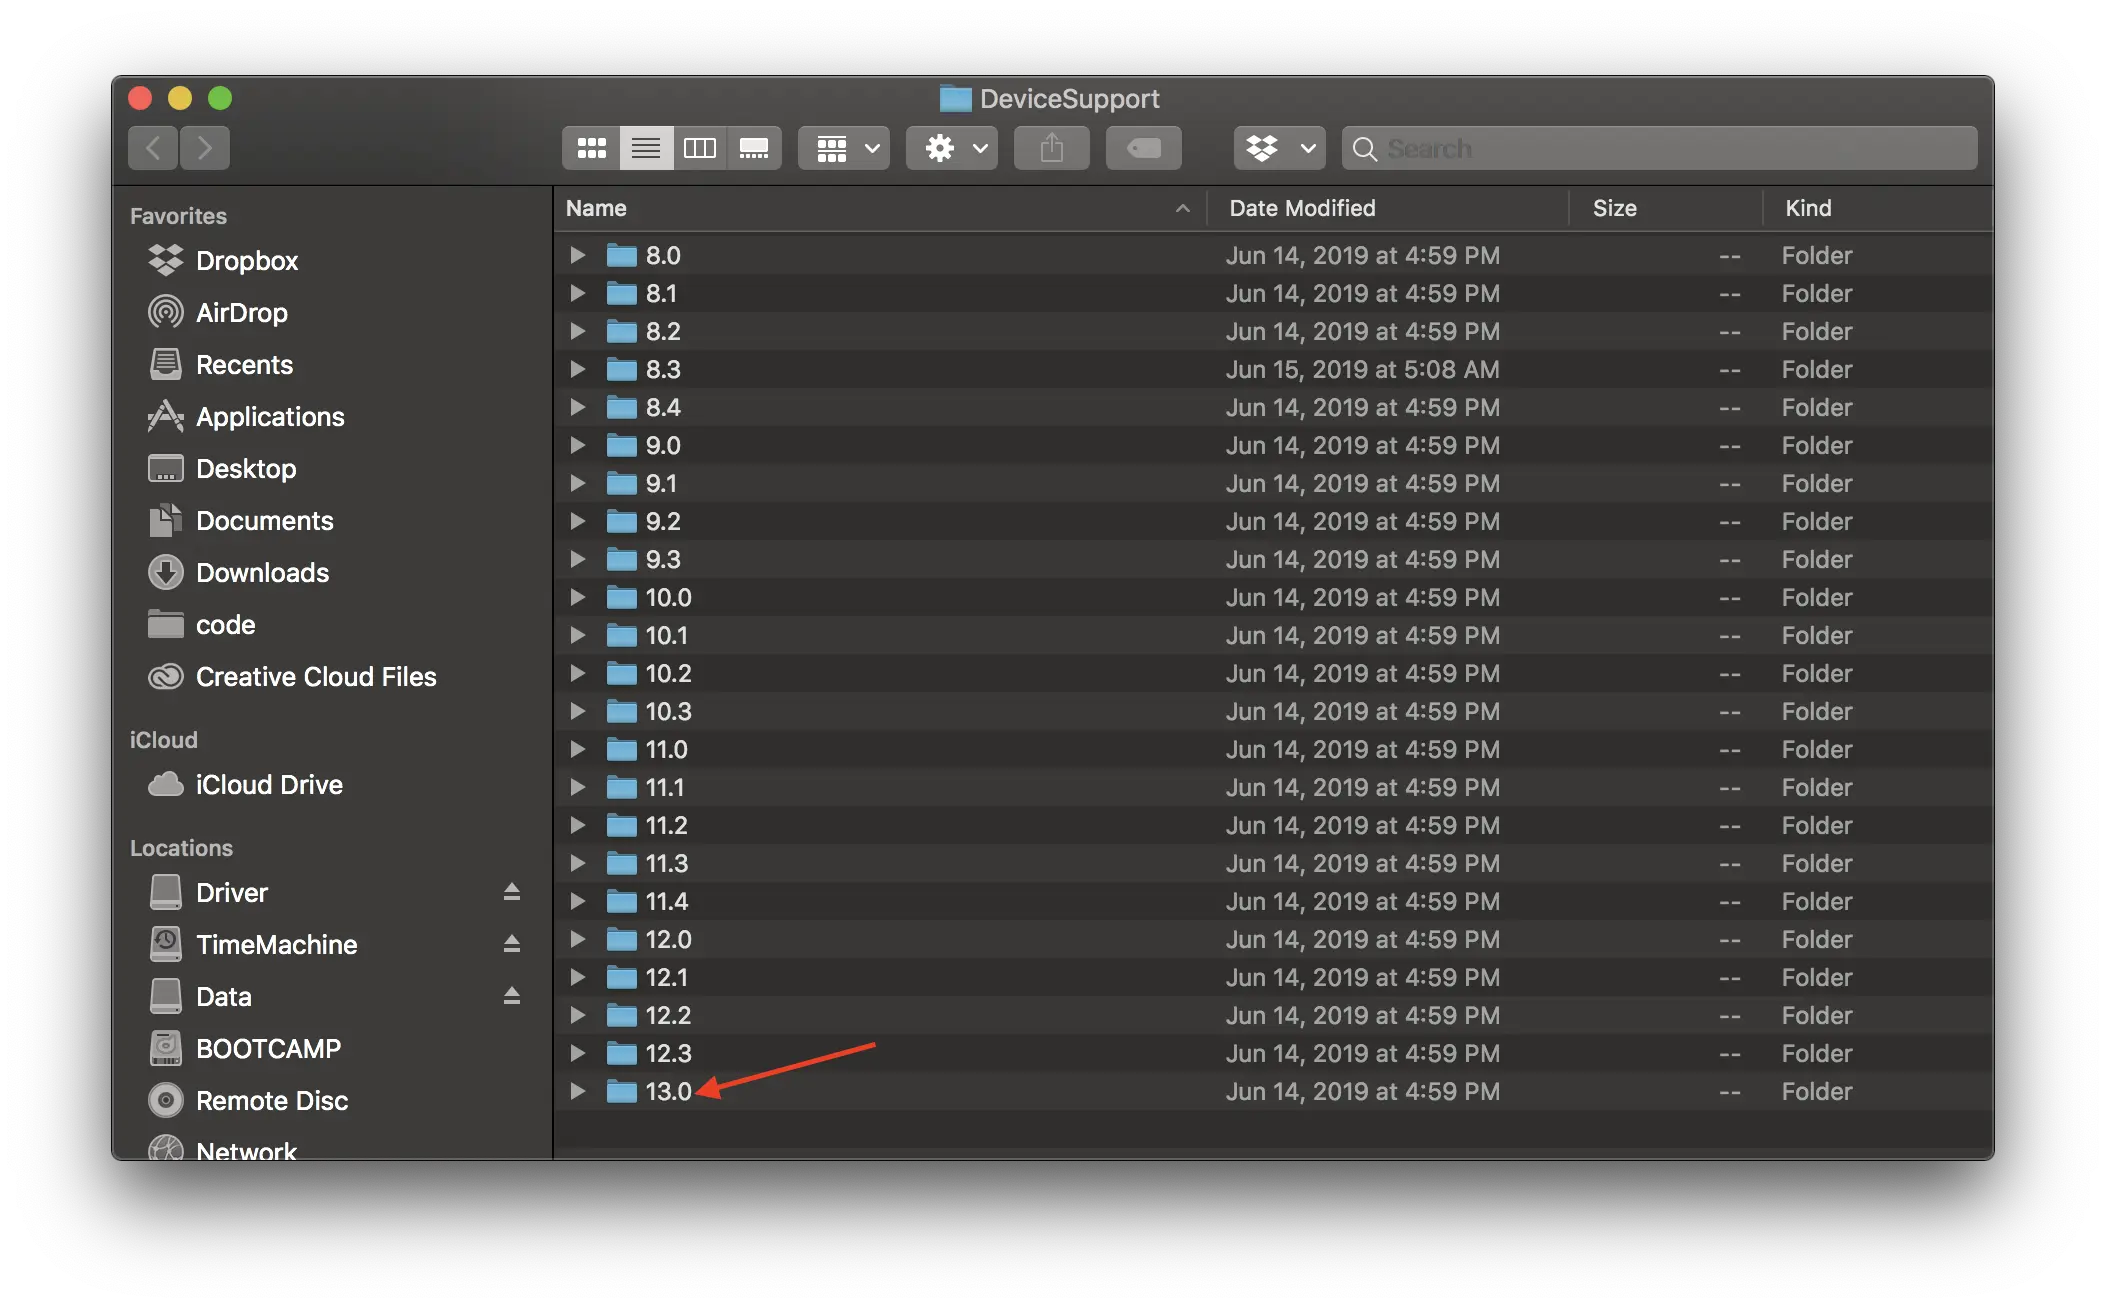Viewport: 2106px width, 1308px height.
Task: Open the group-by arrangement dropdown
Action: tap(844, 148)
